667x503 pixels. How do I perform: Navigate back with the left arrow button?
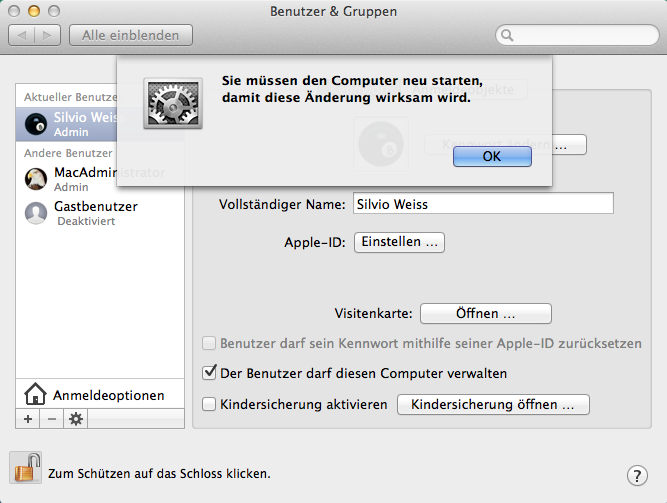point(22,35)
